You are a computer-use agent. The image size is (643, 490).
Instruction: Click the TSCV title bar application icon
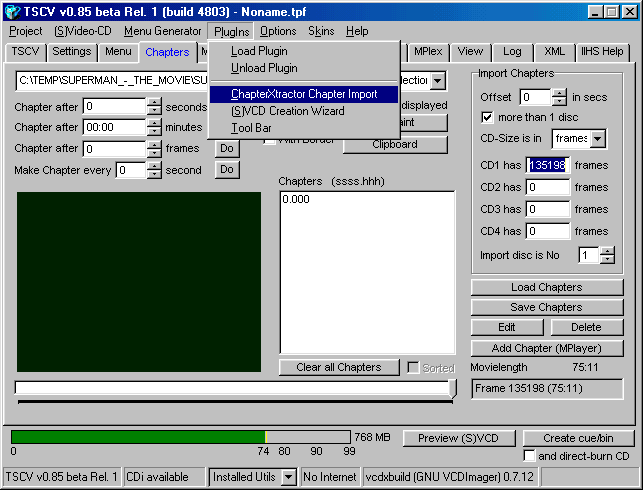point(13,11)
